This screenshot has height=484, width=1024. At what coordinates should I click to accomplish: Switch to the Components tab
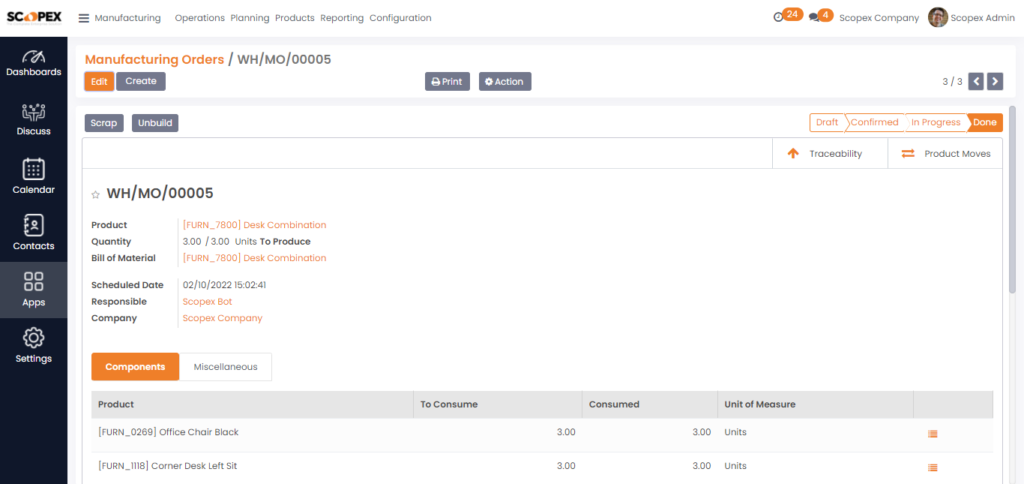coord(135,367)
